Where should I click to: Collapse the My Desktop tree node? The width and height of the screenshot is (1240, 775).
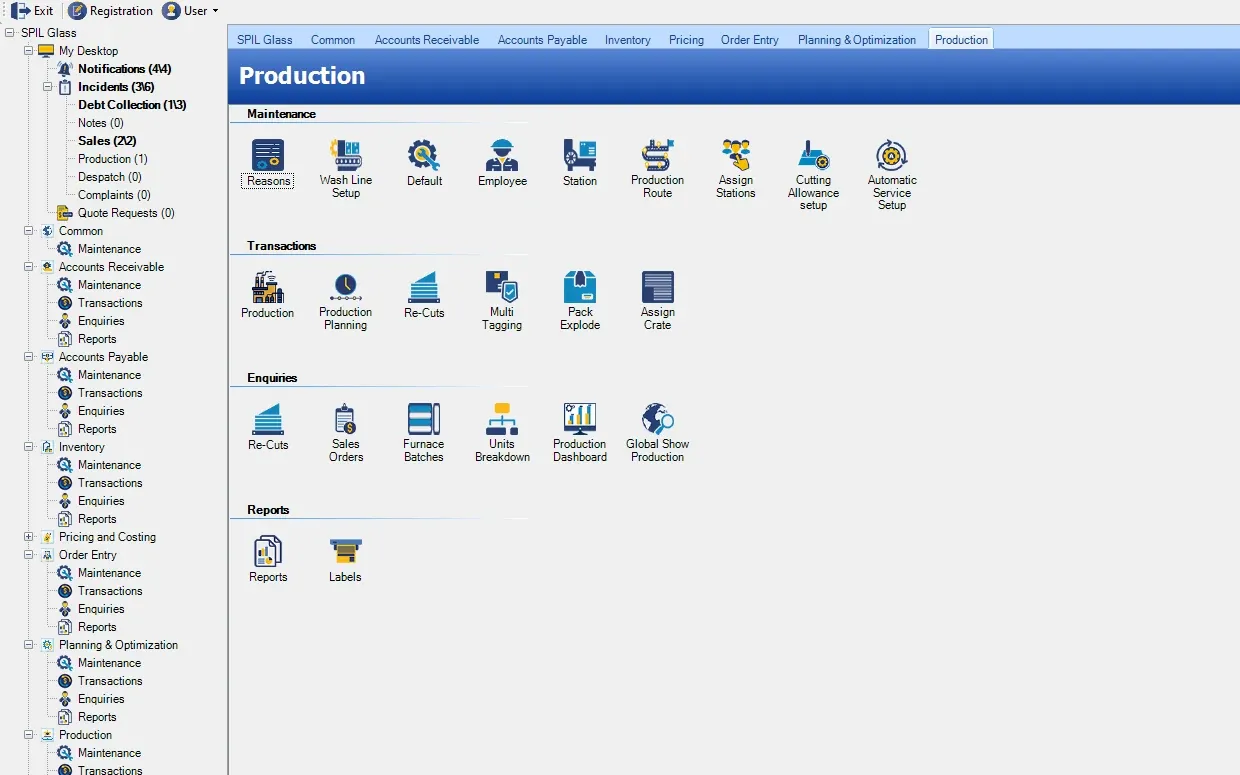[x=29, y=51]
